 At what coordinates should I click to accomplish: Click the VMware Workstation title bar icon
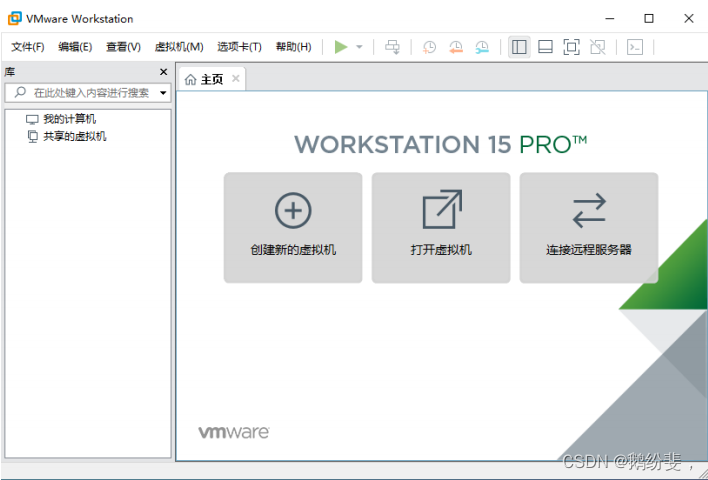tap(14, 19)
